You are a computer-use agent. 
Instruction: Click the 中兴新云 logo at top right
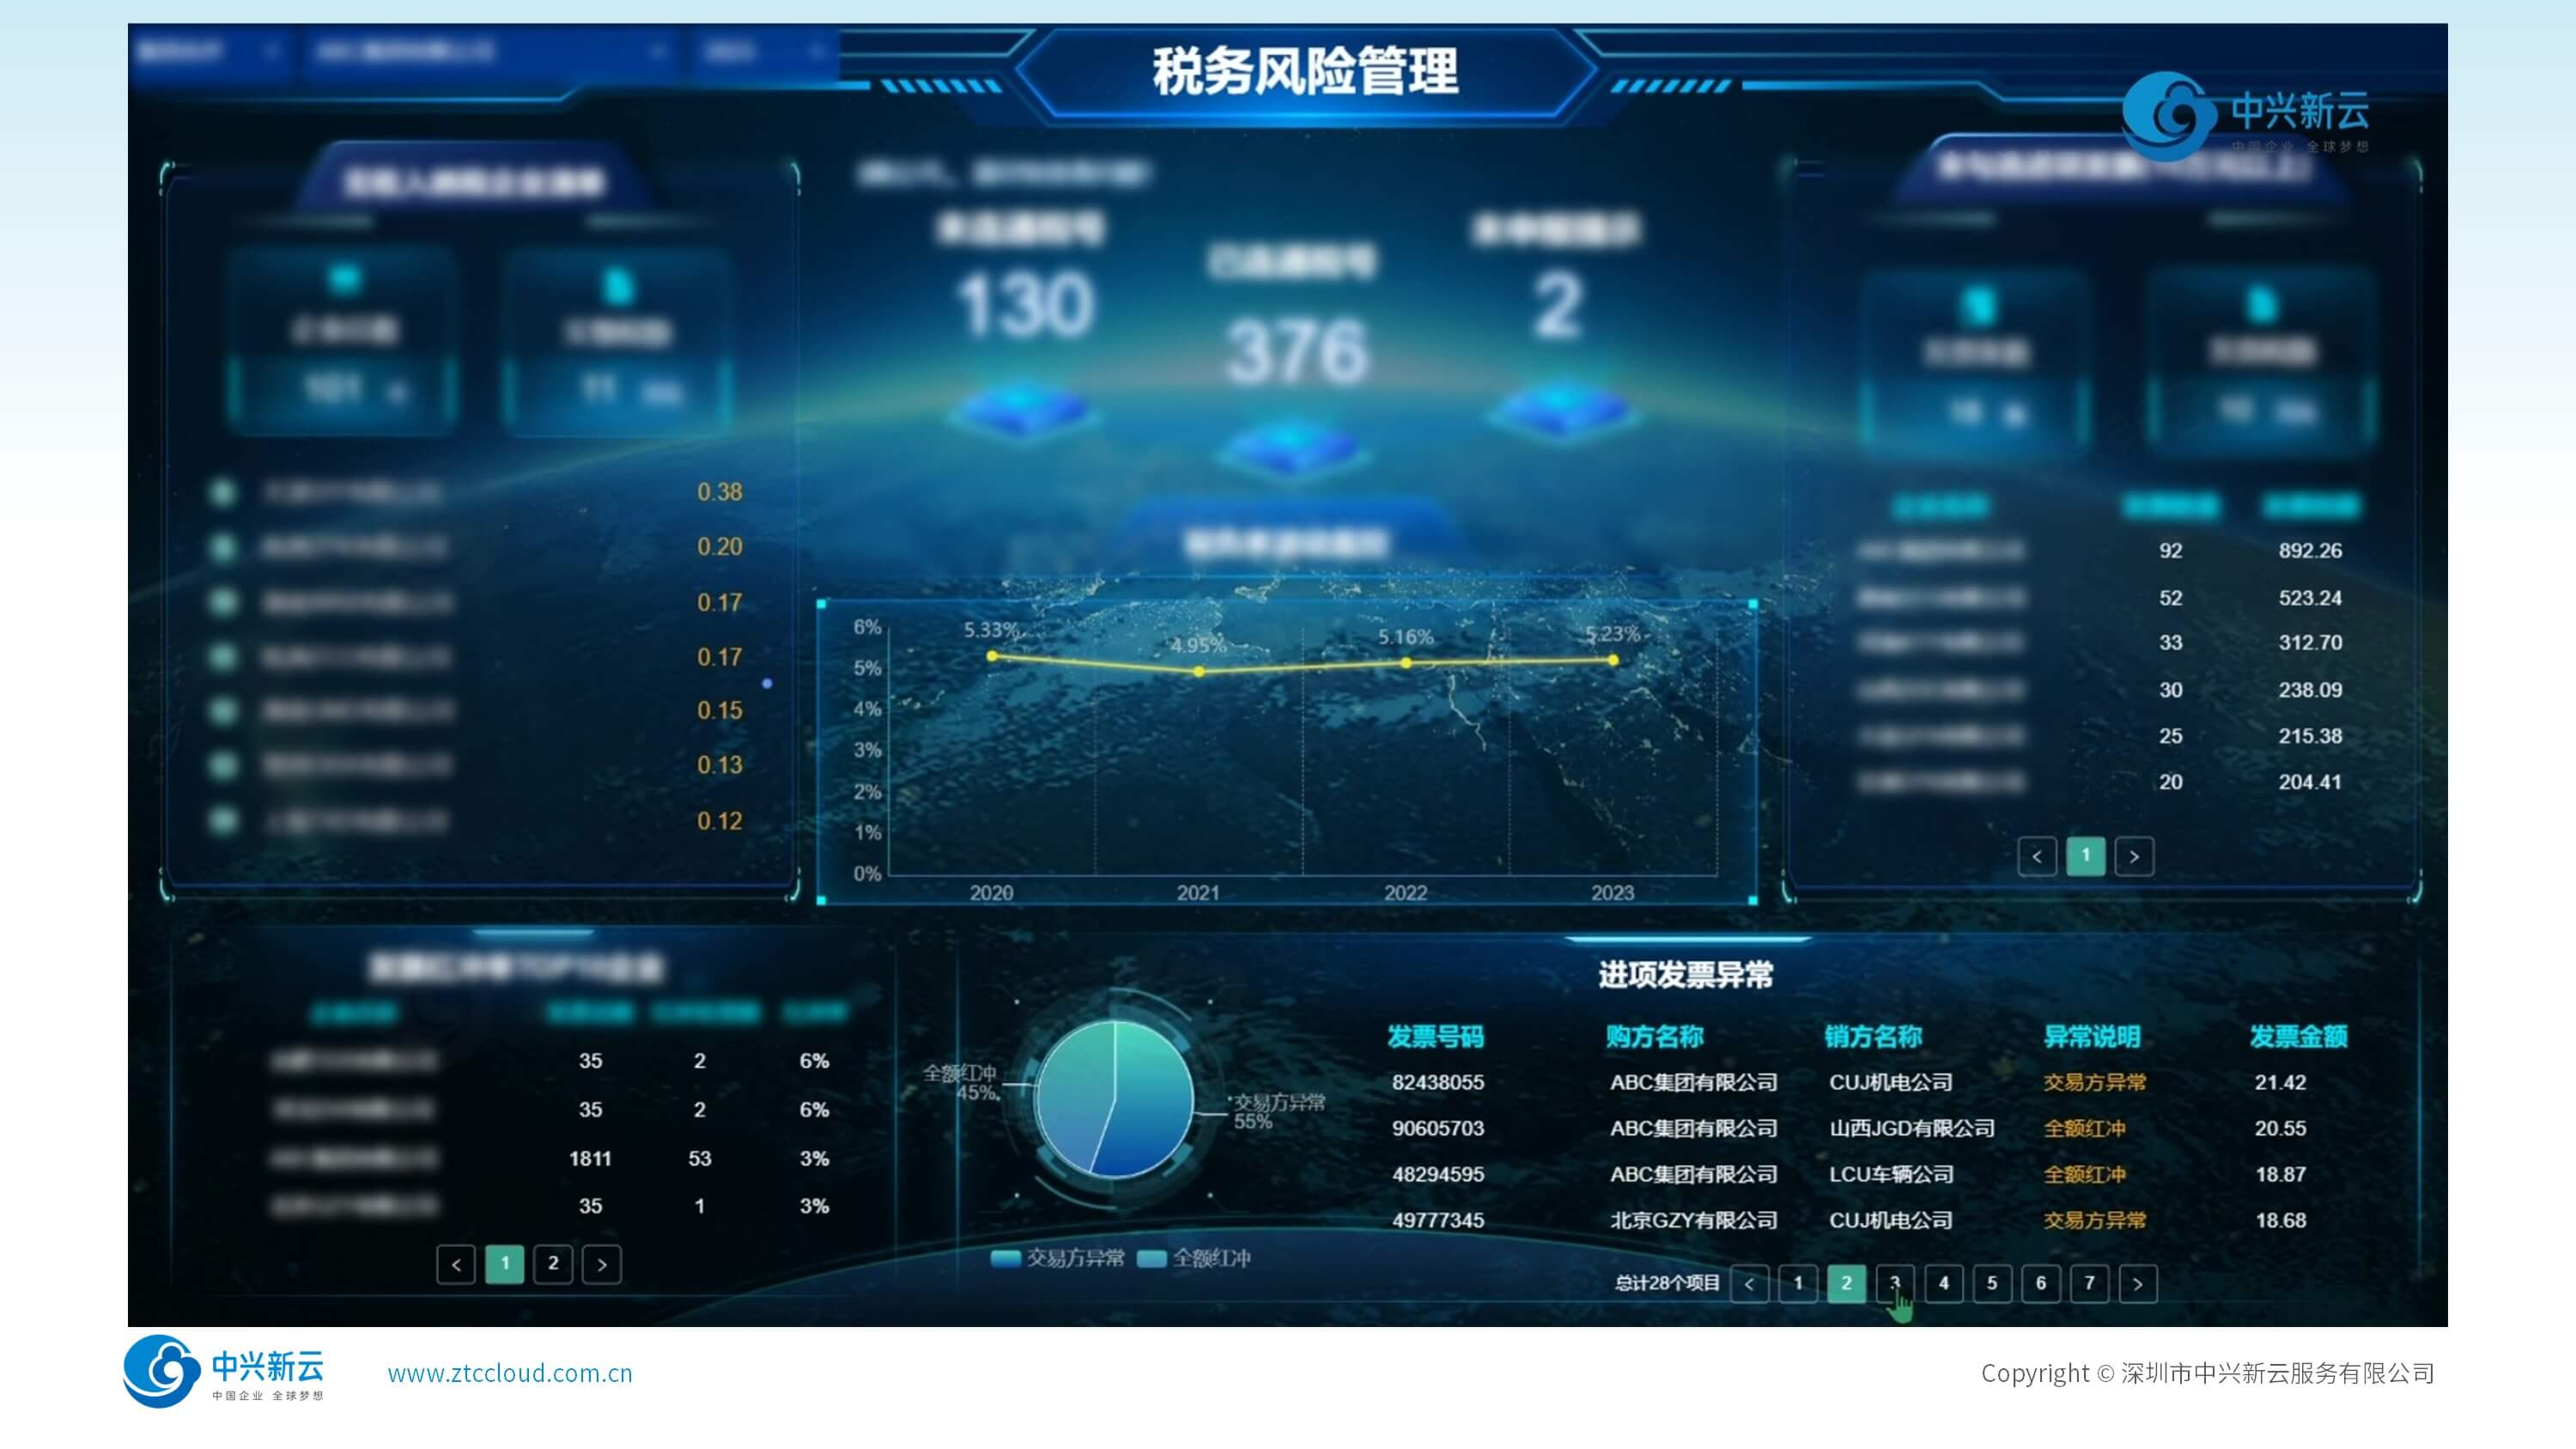click(x=2246, y=115)
